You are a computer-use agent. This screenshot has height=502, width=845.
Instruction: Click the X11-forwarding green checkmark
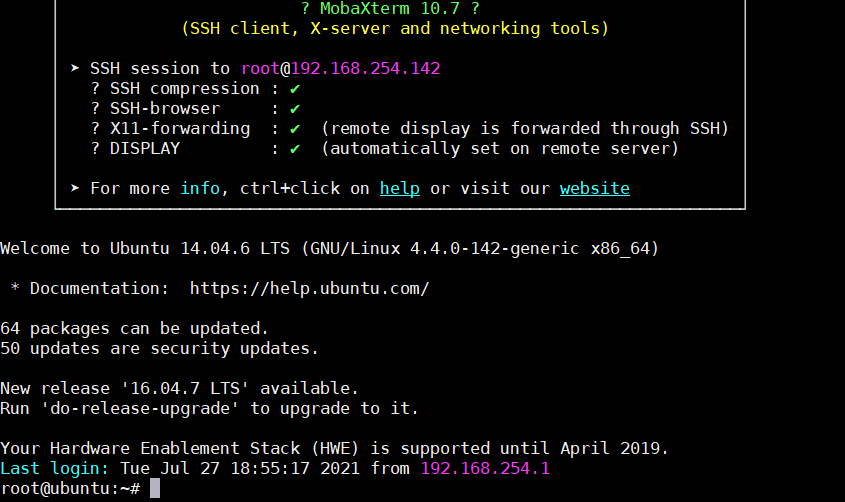tap(295, 129)
